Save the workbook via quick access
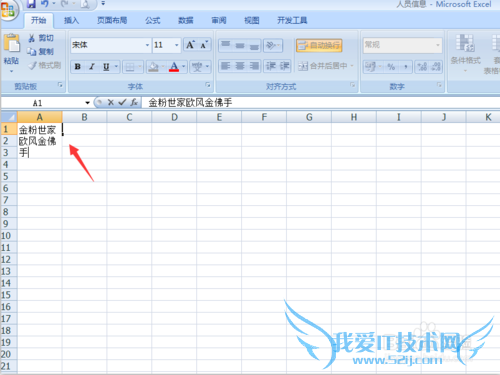Image resolution: width=500 pixels, height=375 pixels. click(x=31, y=4)
